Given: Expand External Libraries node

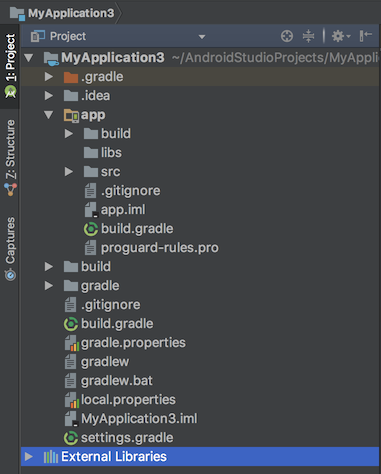Looking at the screenshot, I should pos(29,456).
